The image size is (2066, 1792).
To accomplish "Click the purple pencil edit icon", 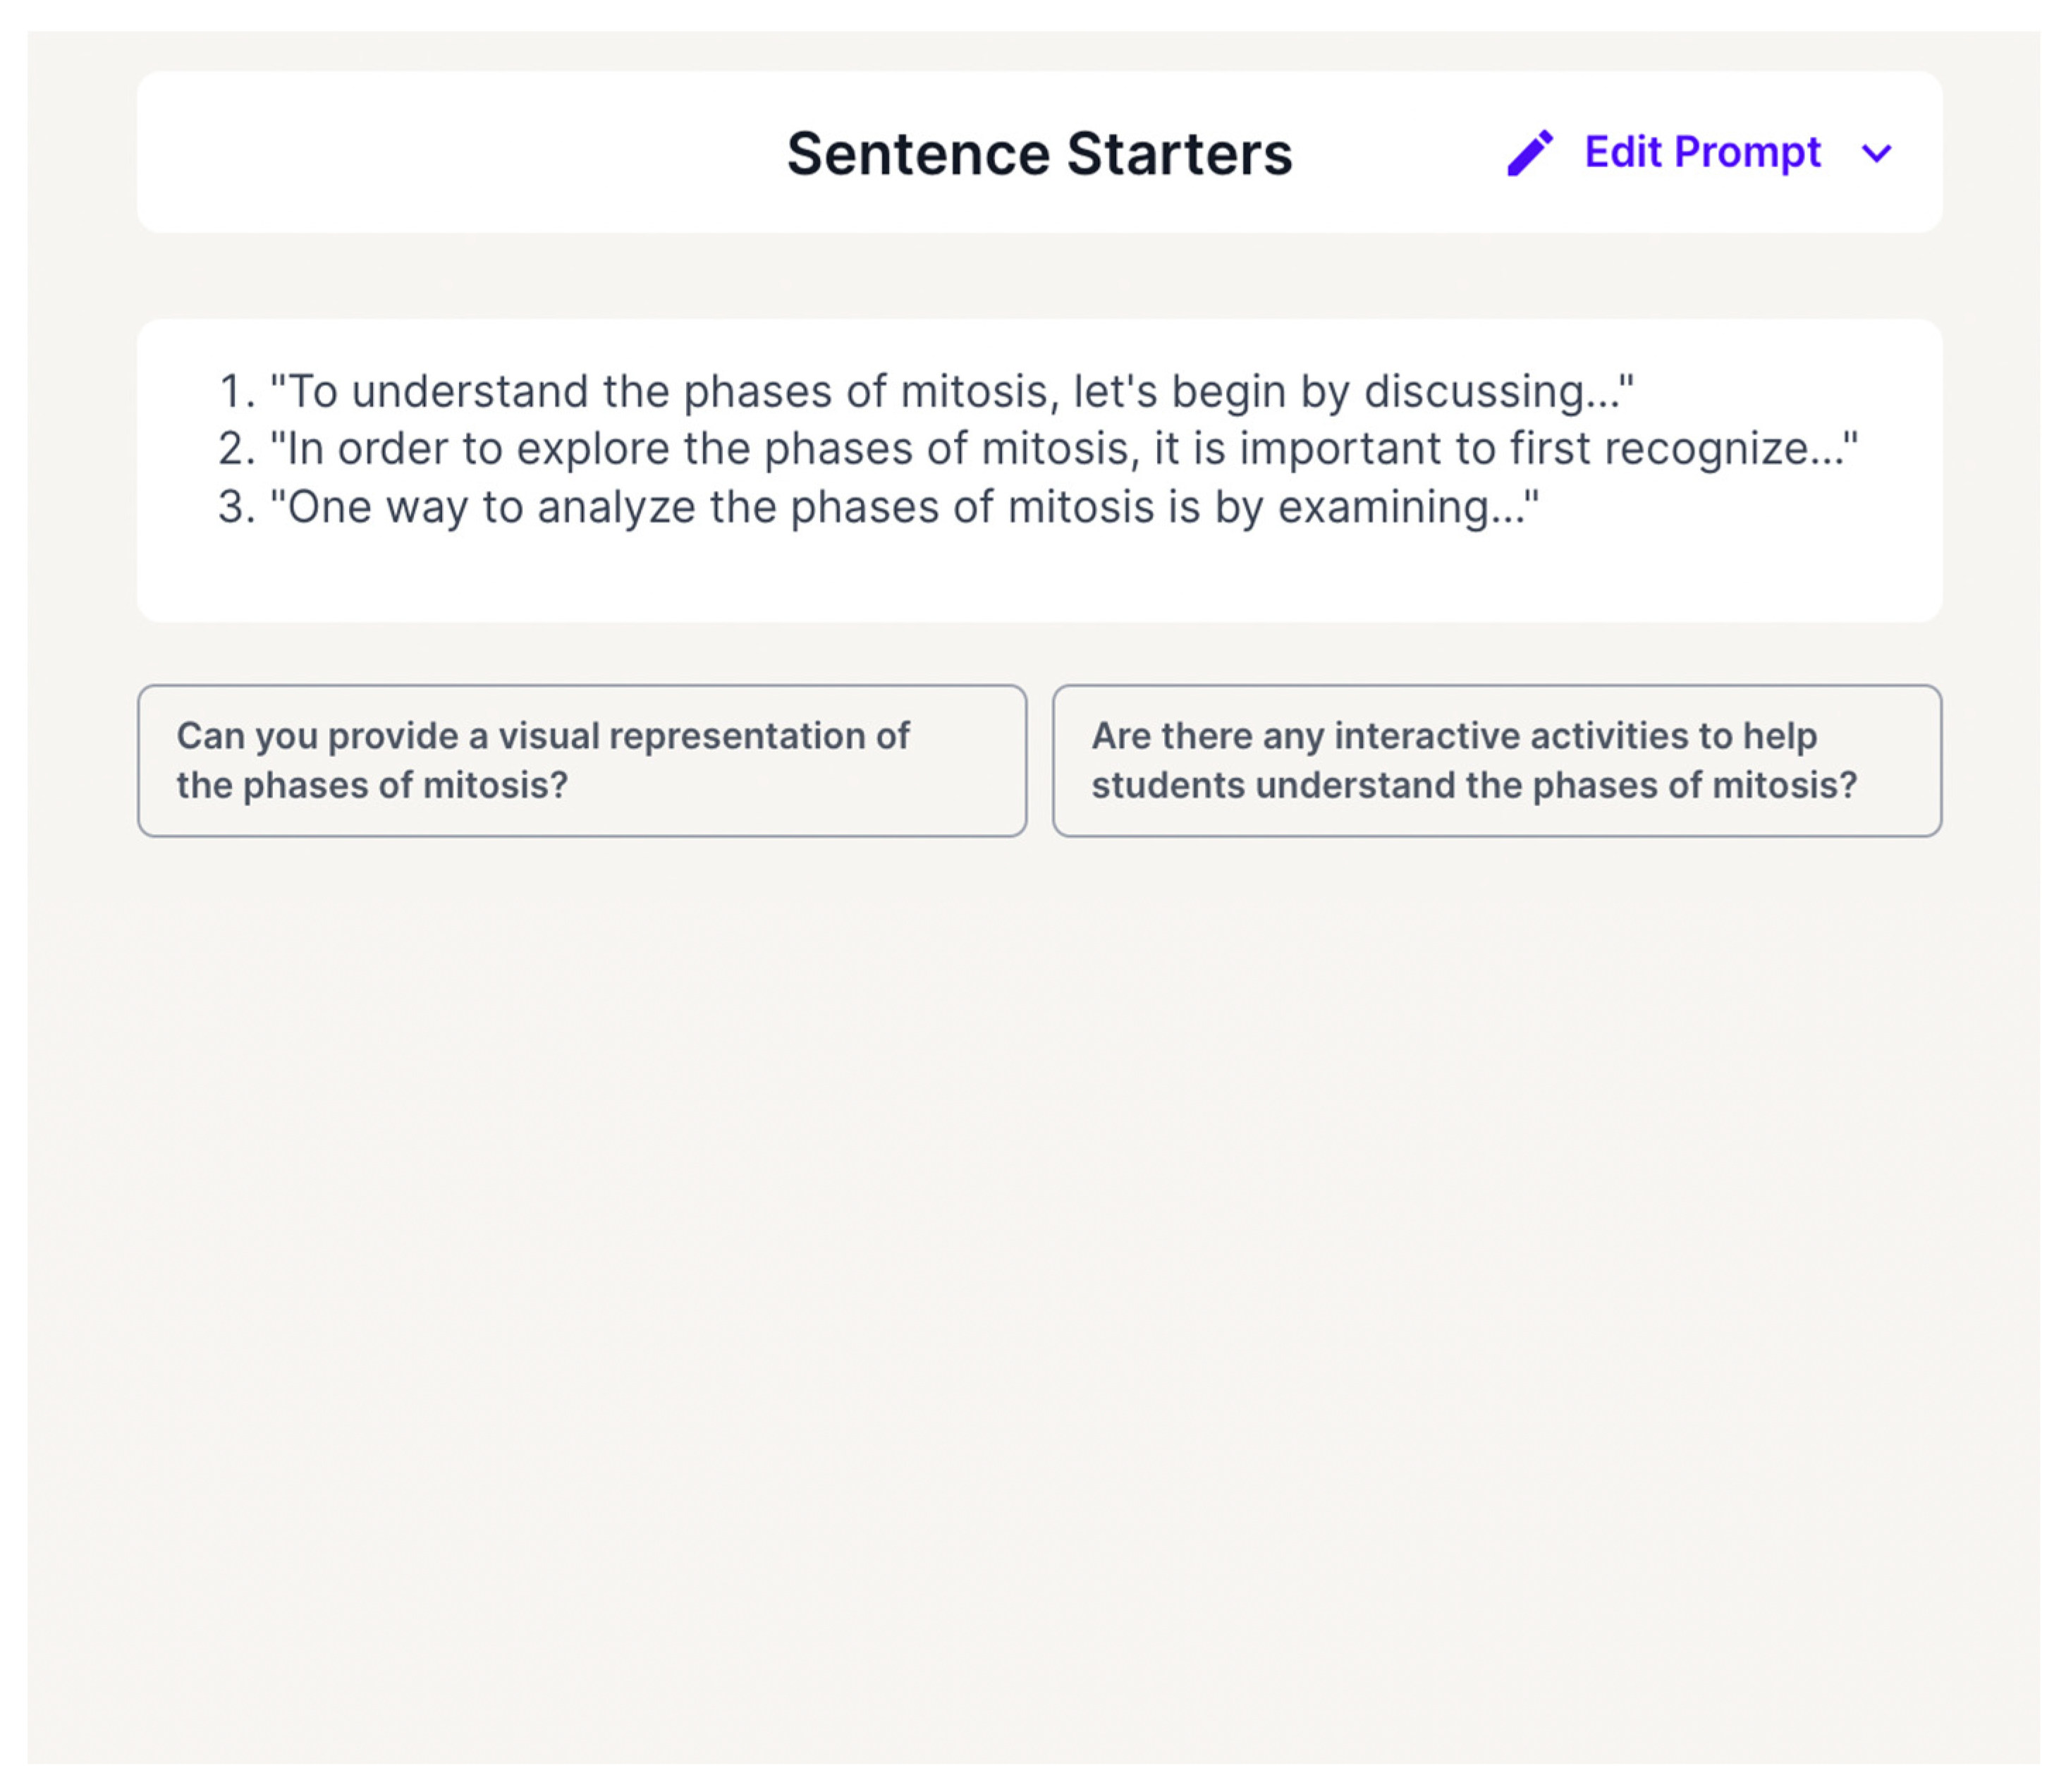I will (x=1529, y=153).
